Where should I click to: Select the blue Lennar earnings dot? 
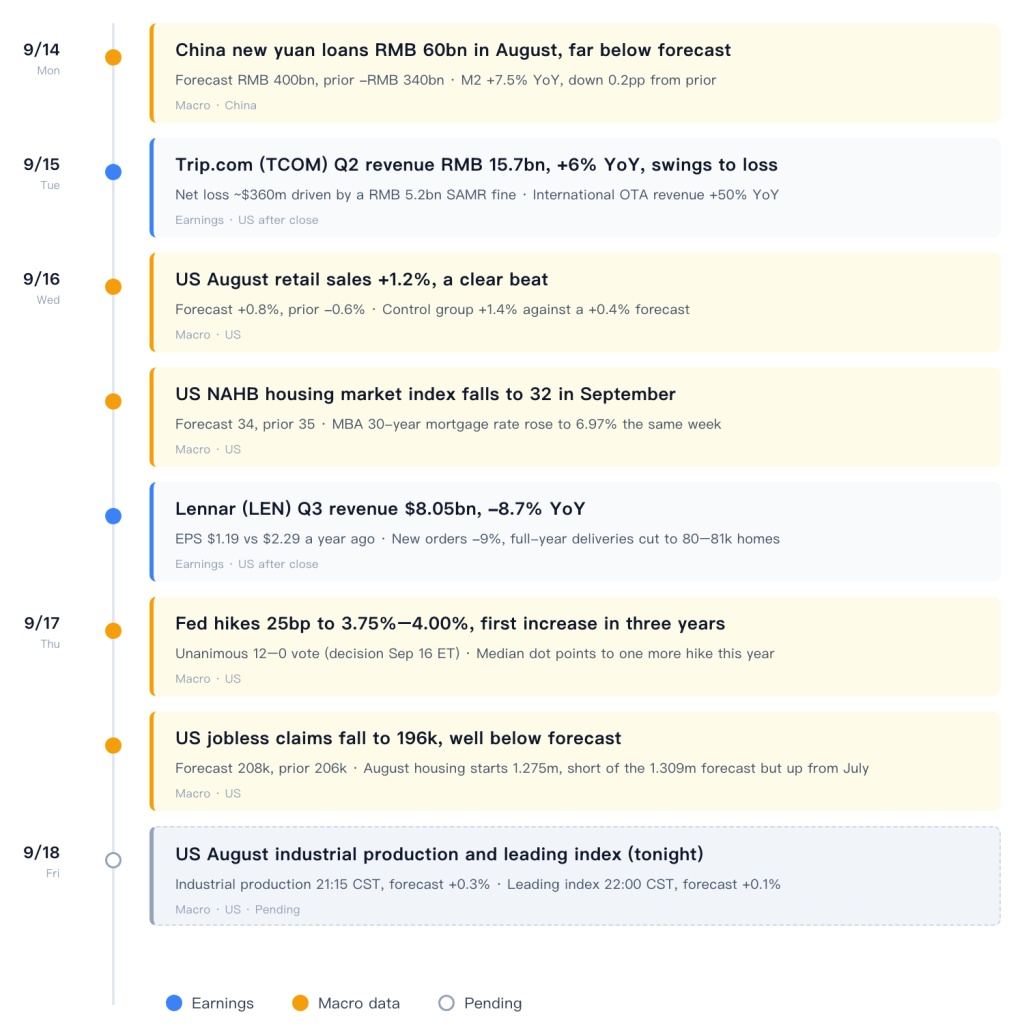[x=114, y=516]
